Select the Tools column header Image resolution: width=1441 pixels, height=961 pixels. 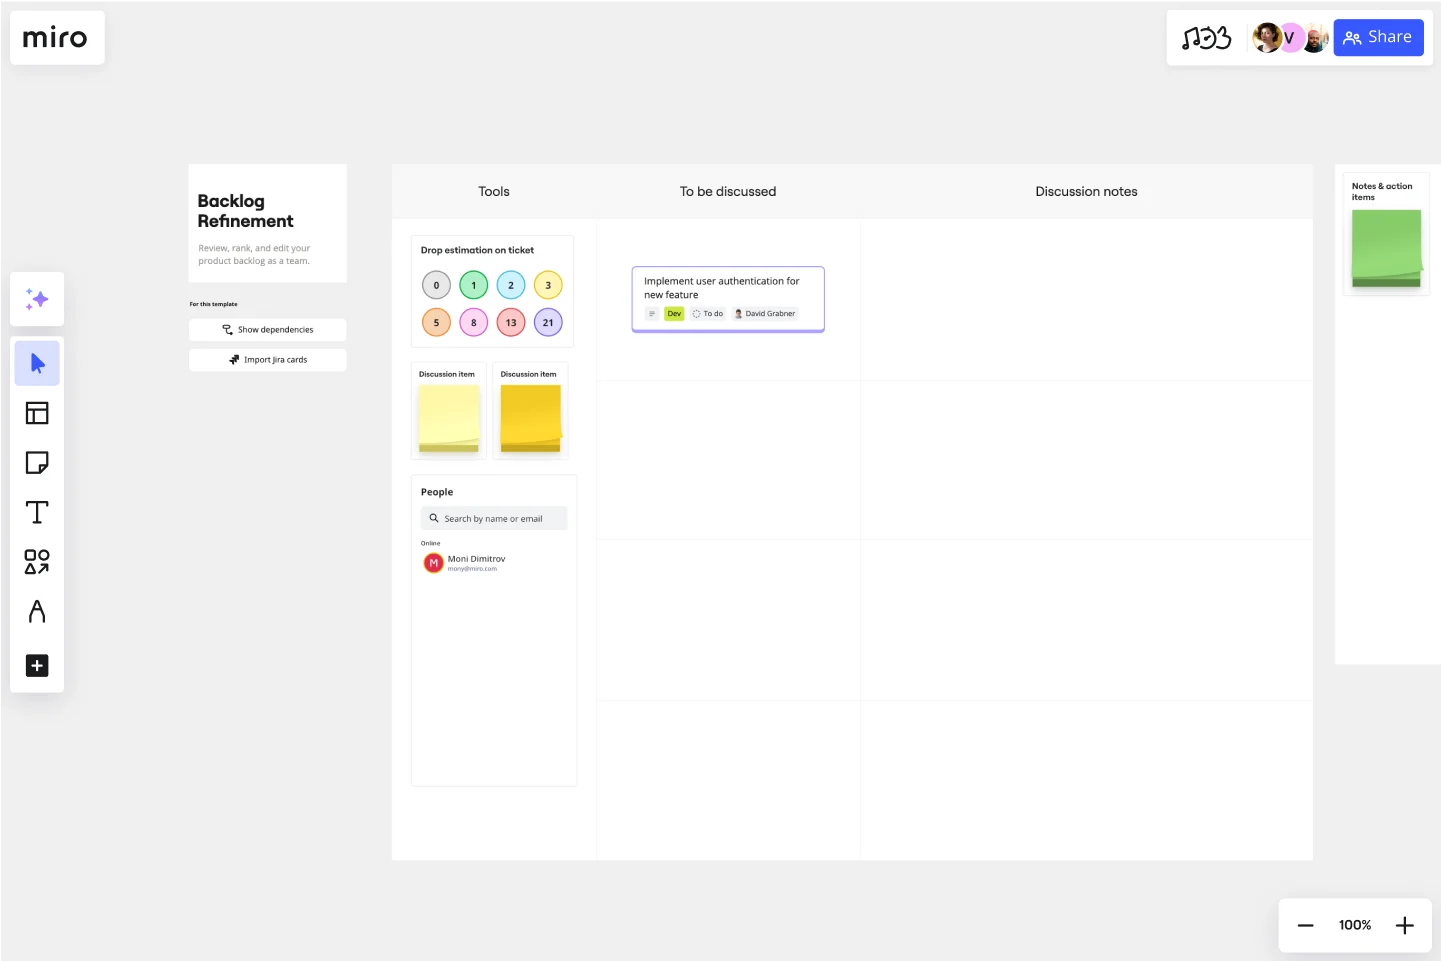[x=494, y=191]
